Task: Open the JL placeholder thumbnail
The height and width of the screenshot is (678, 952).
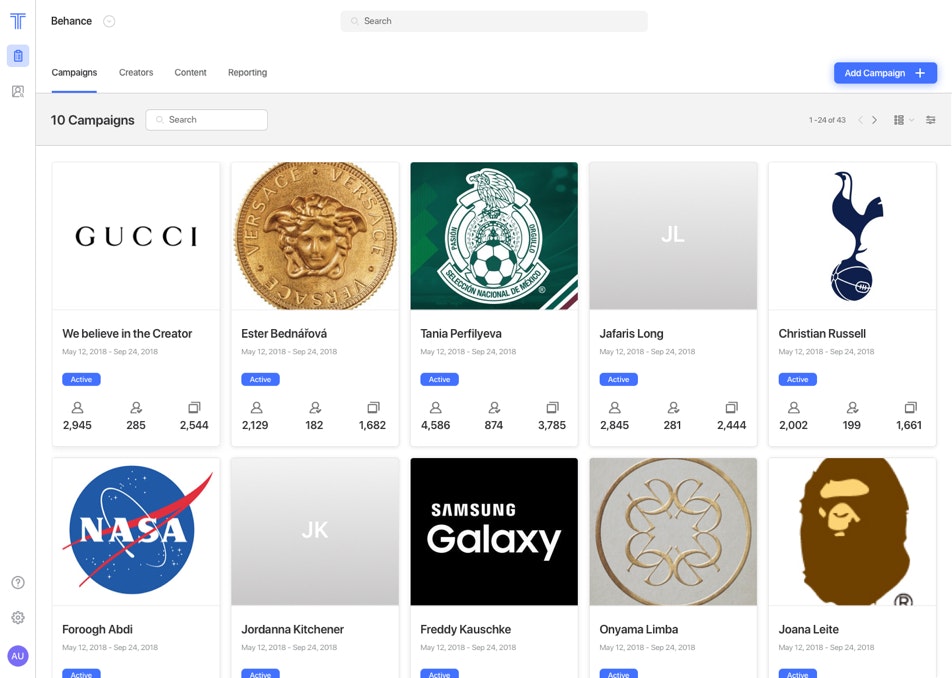Action: point(673,236)
